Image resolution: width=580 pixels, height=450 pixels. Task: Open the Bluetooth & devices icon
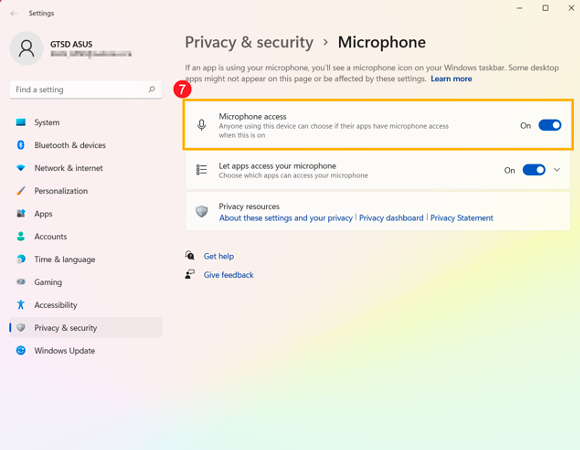click(x=21, y=145)
